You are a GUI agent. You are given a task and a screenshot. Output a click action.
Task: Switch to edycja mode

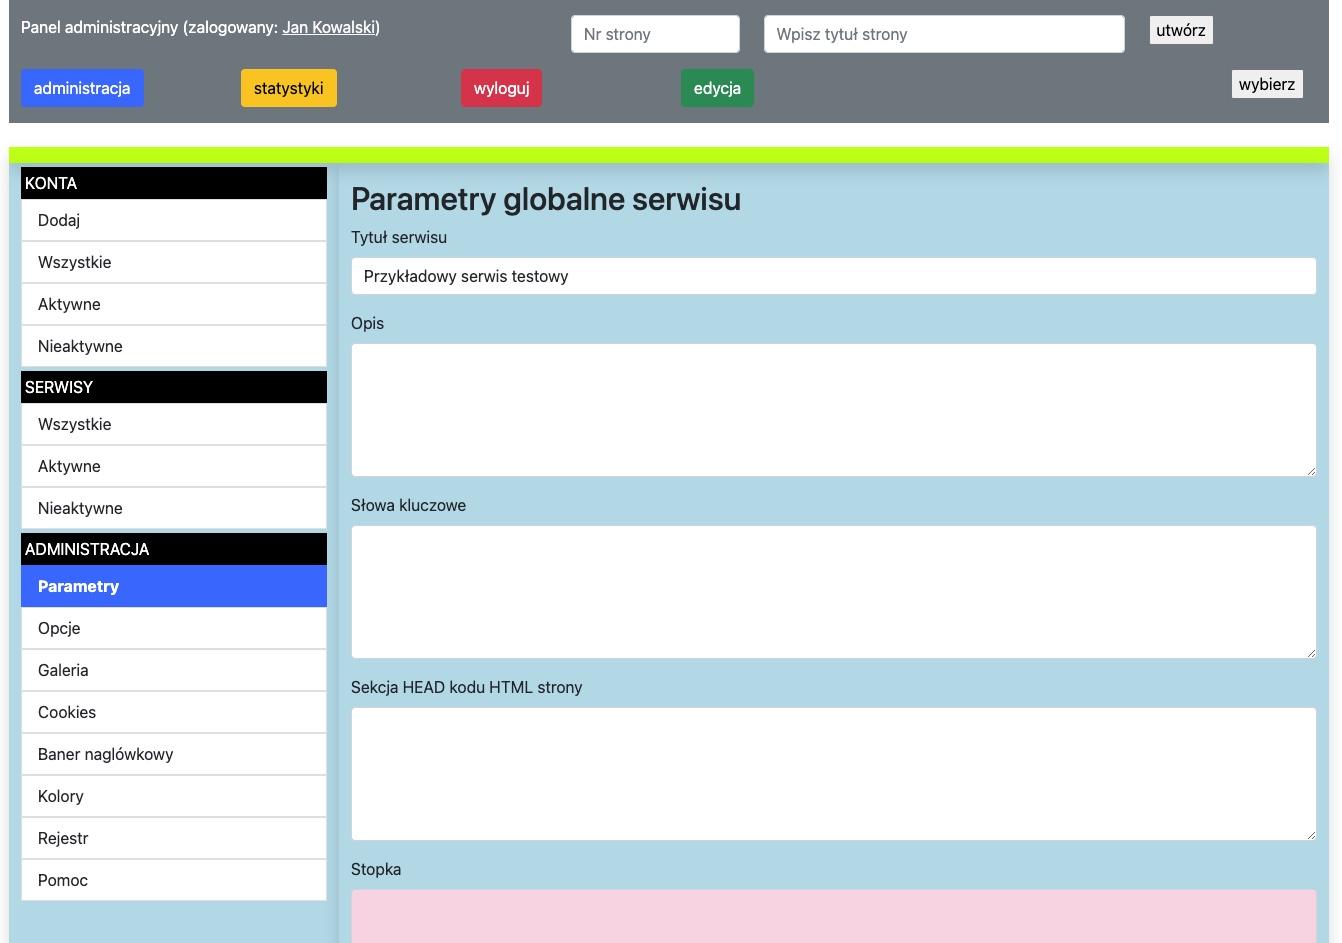(717, 88)
